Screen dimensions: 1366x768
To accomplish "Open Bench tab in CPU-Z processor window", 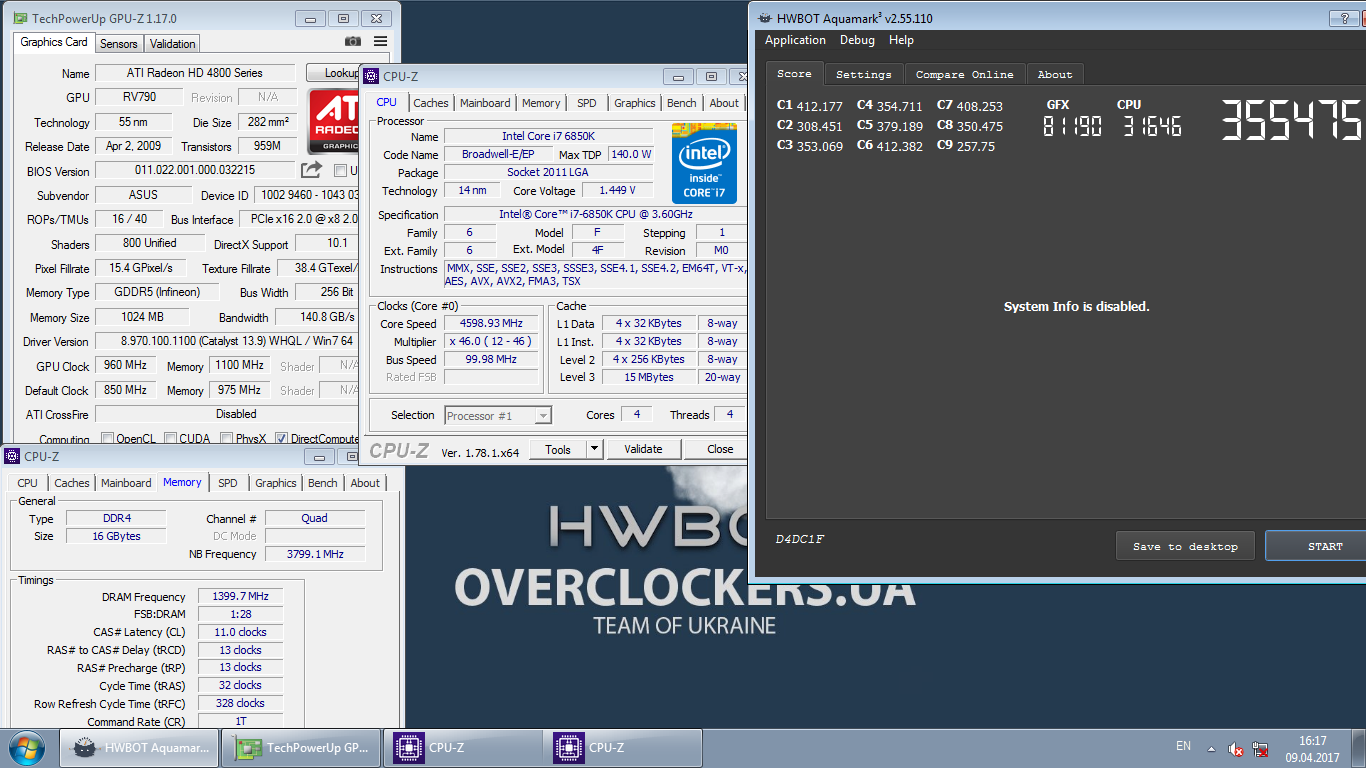I will pyautogui.click(x=682, y=103).
